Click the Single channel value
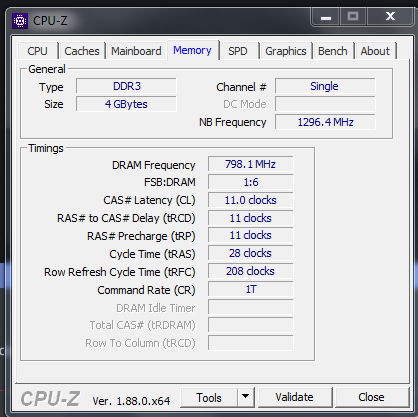 pyautogui.click(x=325, y=86)
